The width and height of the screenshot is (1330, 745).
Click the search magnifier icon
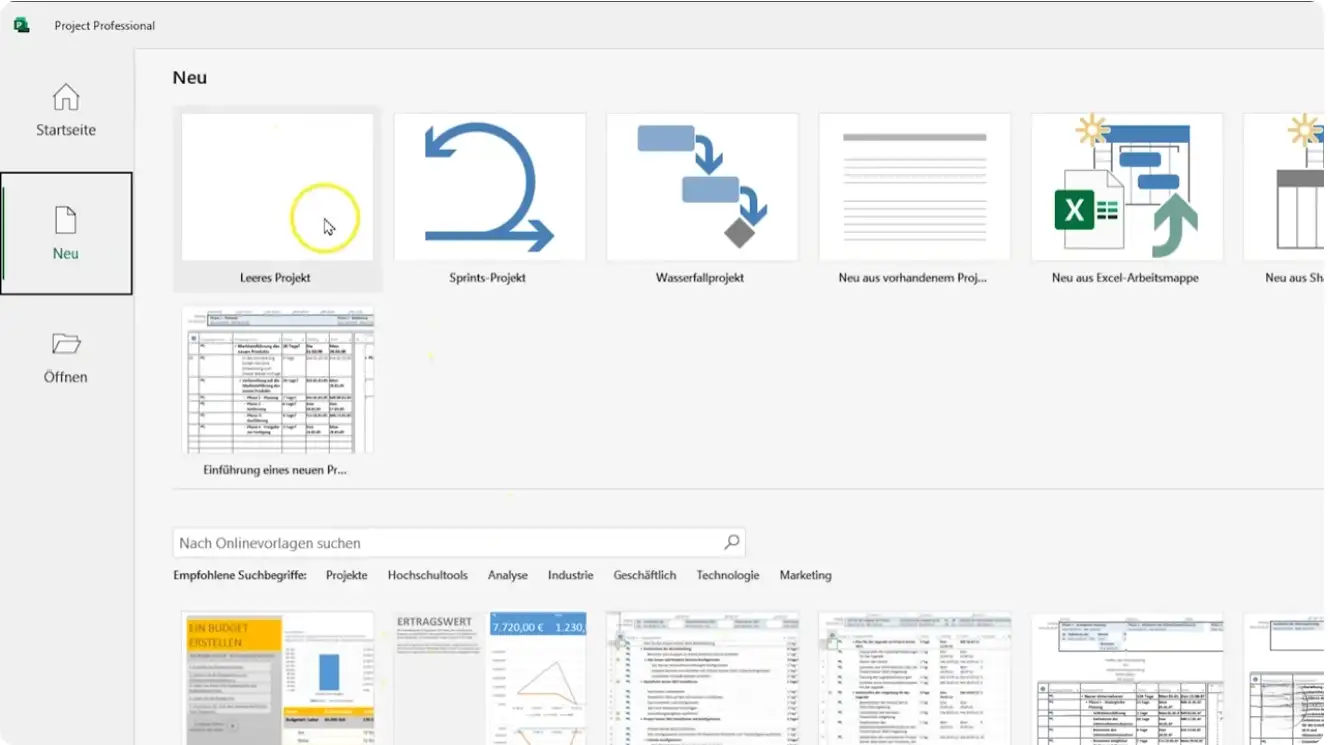pos(732,542)
